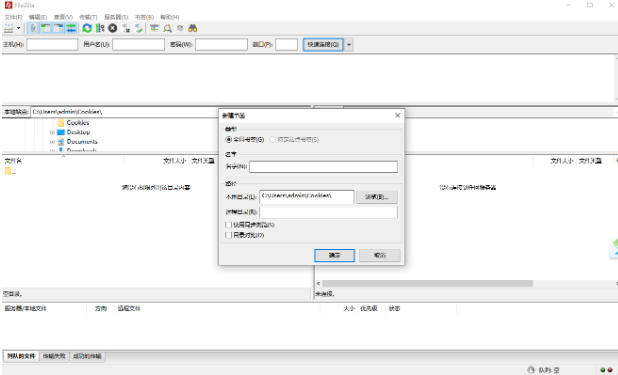The height and width of the screenshot is (375, 618).
Task: Toggle the remote directory tree icon
Action: [59, 28]
